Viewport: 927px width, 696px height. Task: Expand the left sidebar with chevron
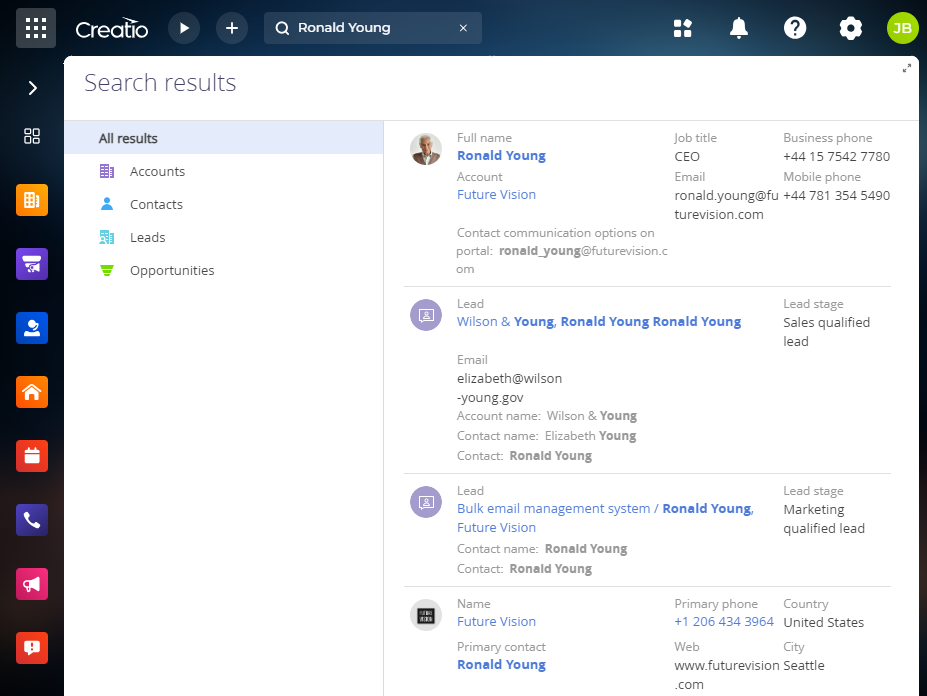(33, 88)
